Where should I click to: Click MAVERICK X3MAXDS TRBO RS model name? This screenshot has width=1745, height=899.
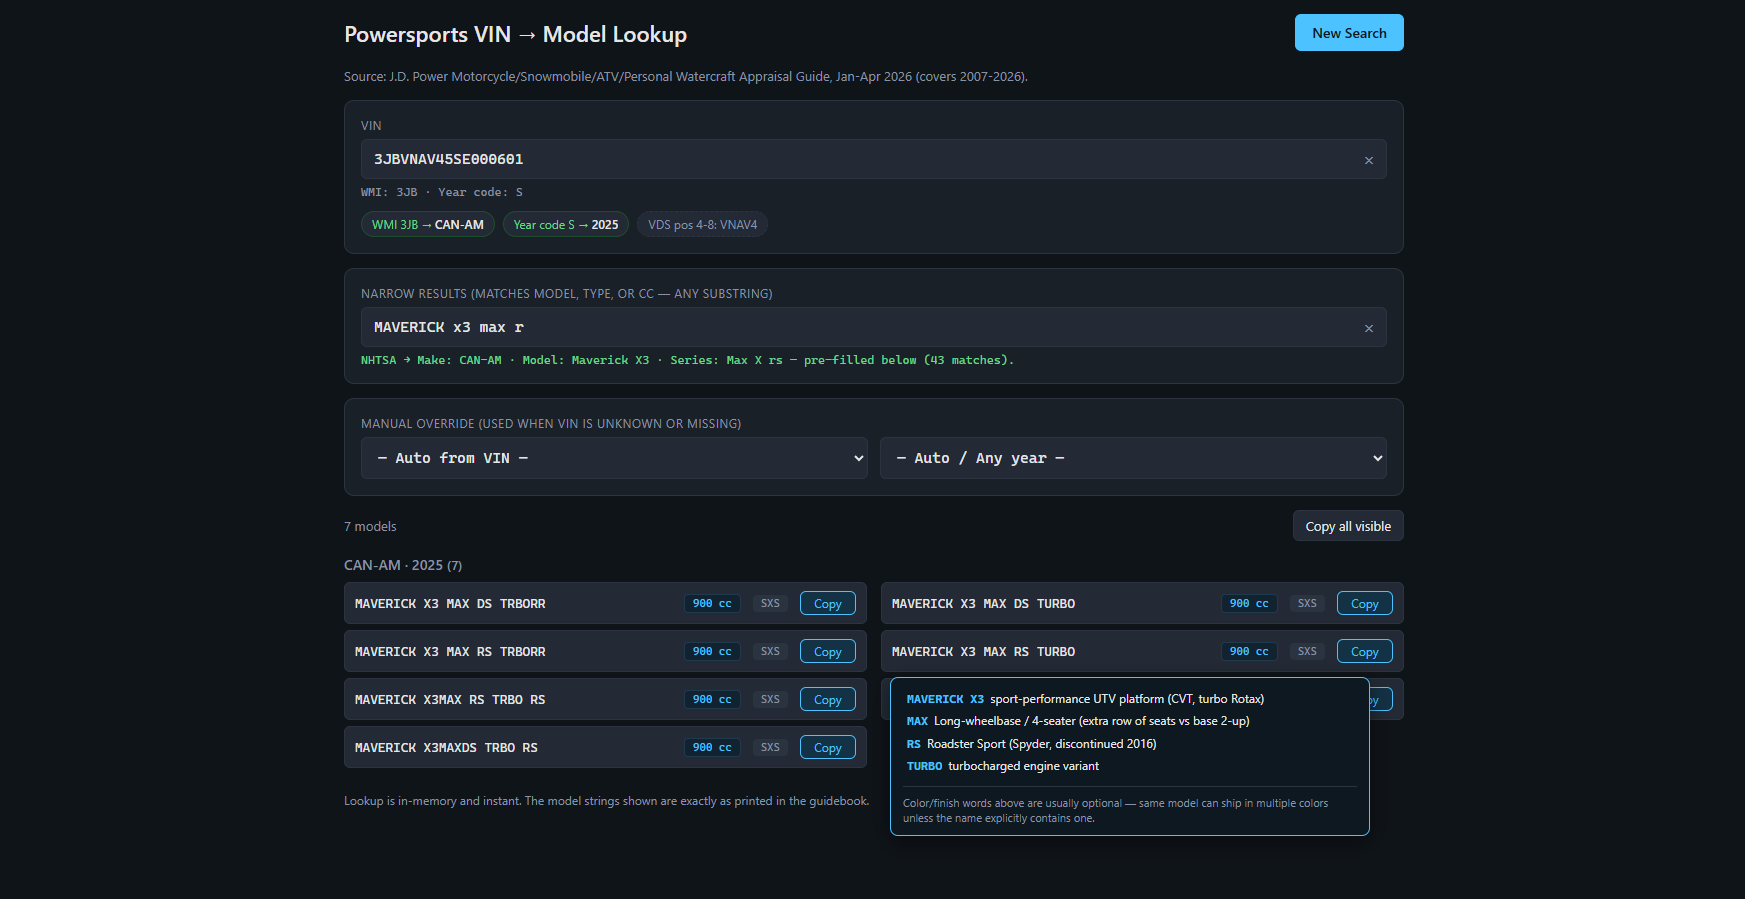446,748
